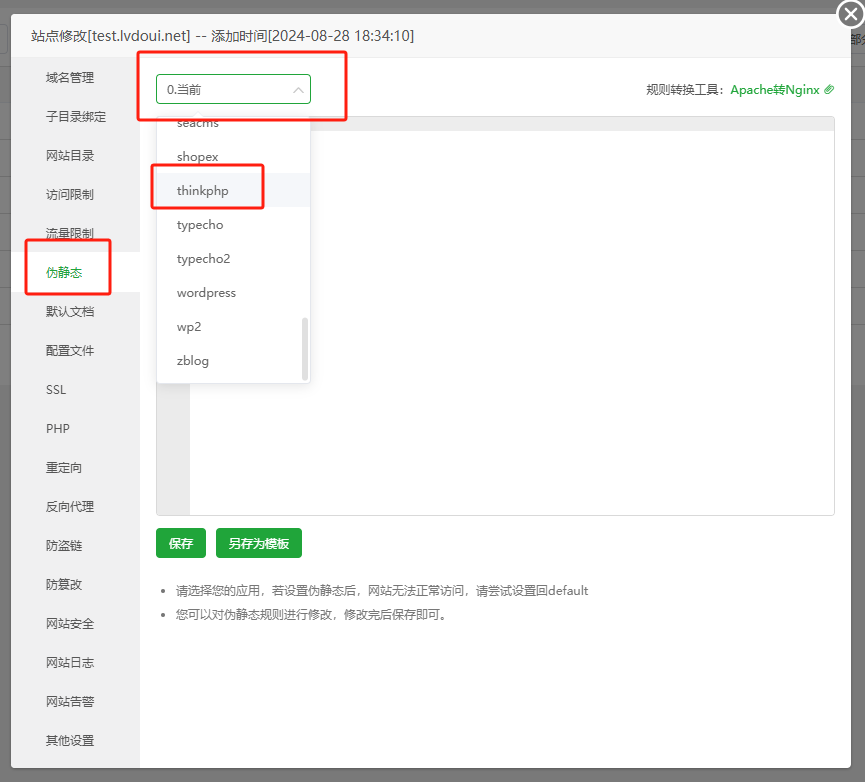865x782 pixels.
Task: Close the site modification dialog
Action: click(x=849, y=14)
